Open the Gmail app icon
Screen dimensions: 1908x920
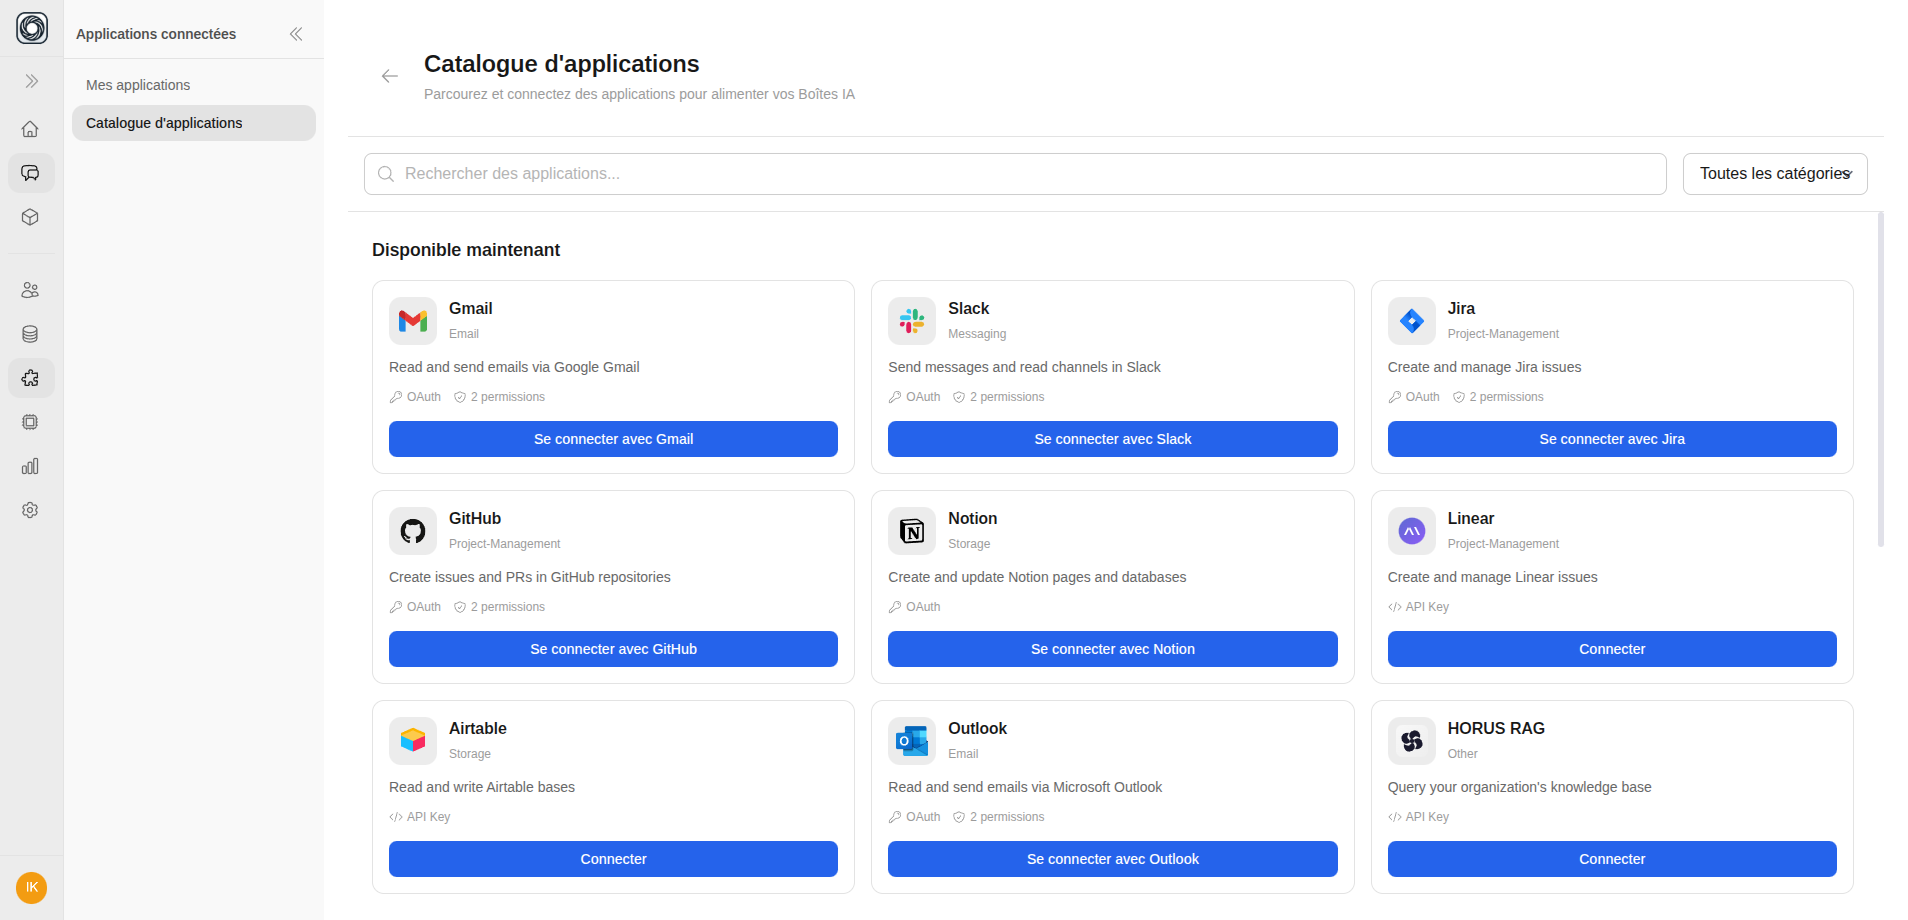tap(412, 320)
